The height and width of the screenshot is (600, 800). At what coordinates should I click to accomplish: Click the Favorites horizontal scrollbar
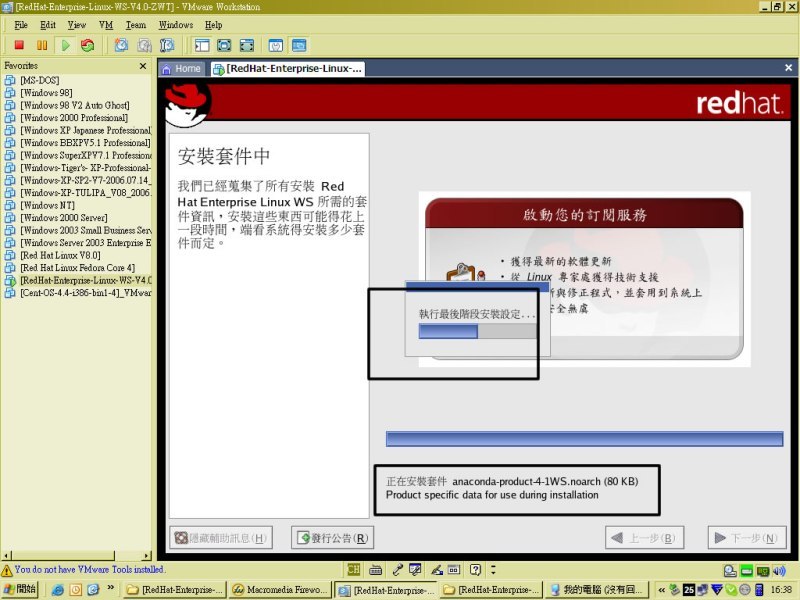tap(77, 556)
